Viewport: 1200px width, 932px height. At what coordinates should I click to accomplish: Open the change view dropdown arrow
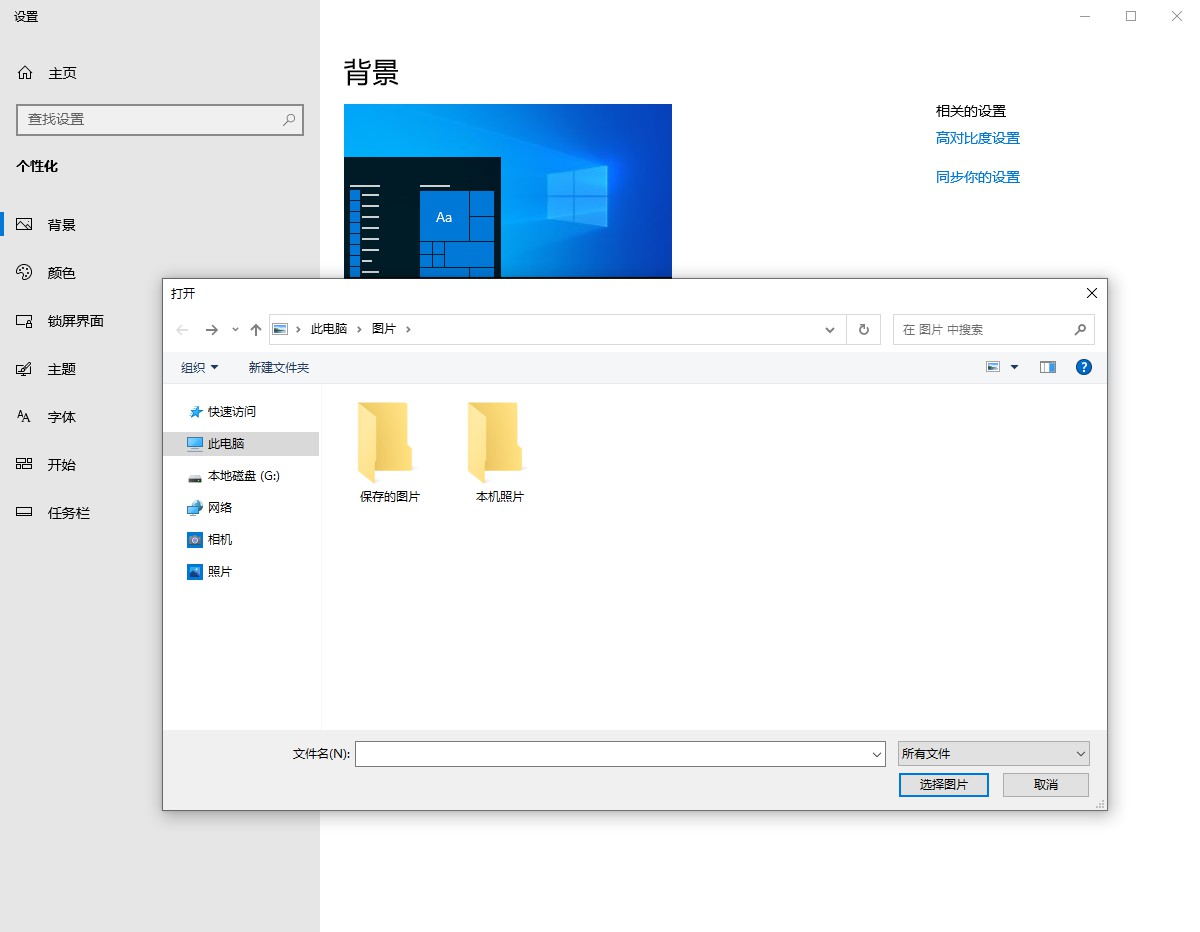click(1013, 367)
